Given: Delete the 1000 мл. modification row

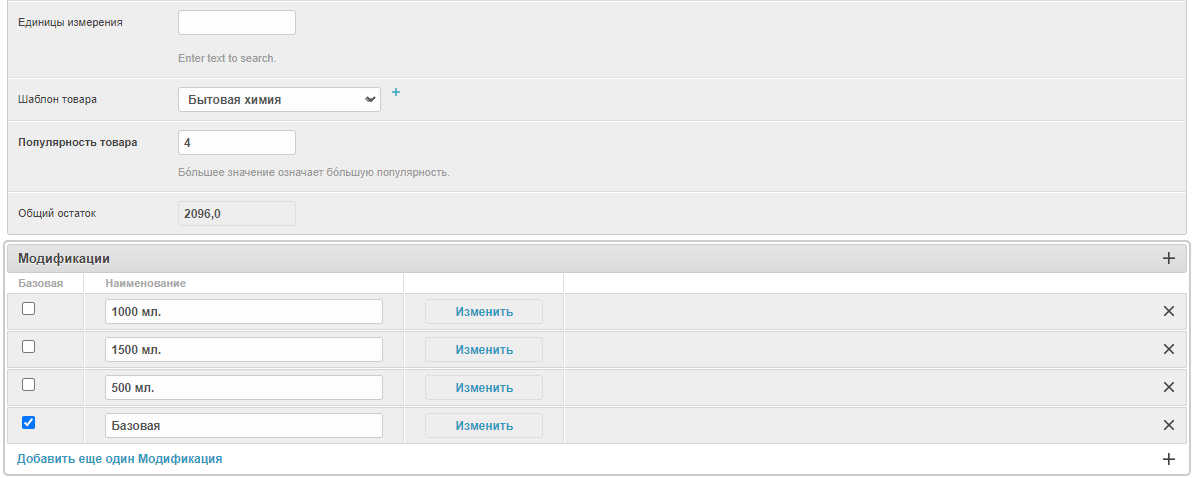Looking at the screenshot, I should point(1168,311).
